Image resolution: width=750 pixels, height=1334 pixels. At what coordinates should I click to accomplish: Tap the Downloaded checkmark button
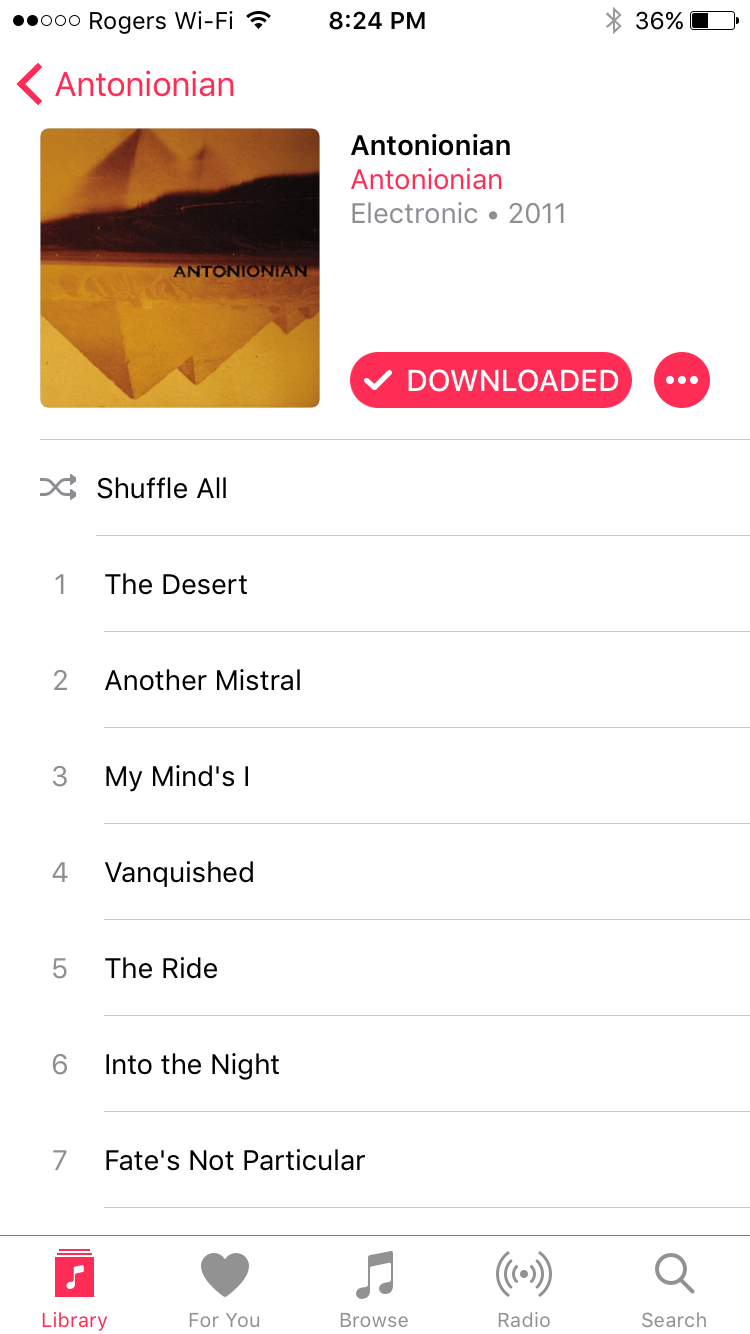(x=491, y=380)
